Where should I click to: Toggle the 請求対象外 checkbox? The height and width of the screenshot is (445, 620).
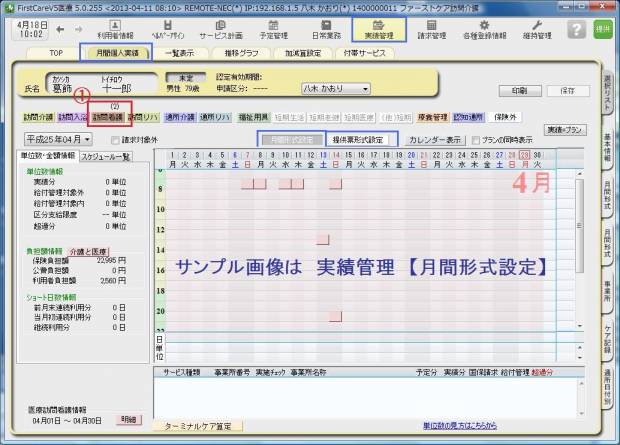point(113,140)
